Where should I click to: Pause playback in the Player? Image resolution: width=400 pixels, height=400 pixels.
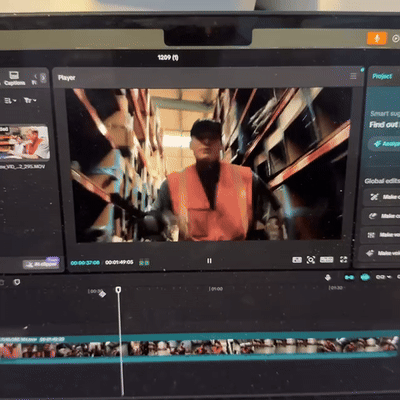point(209,261)
